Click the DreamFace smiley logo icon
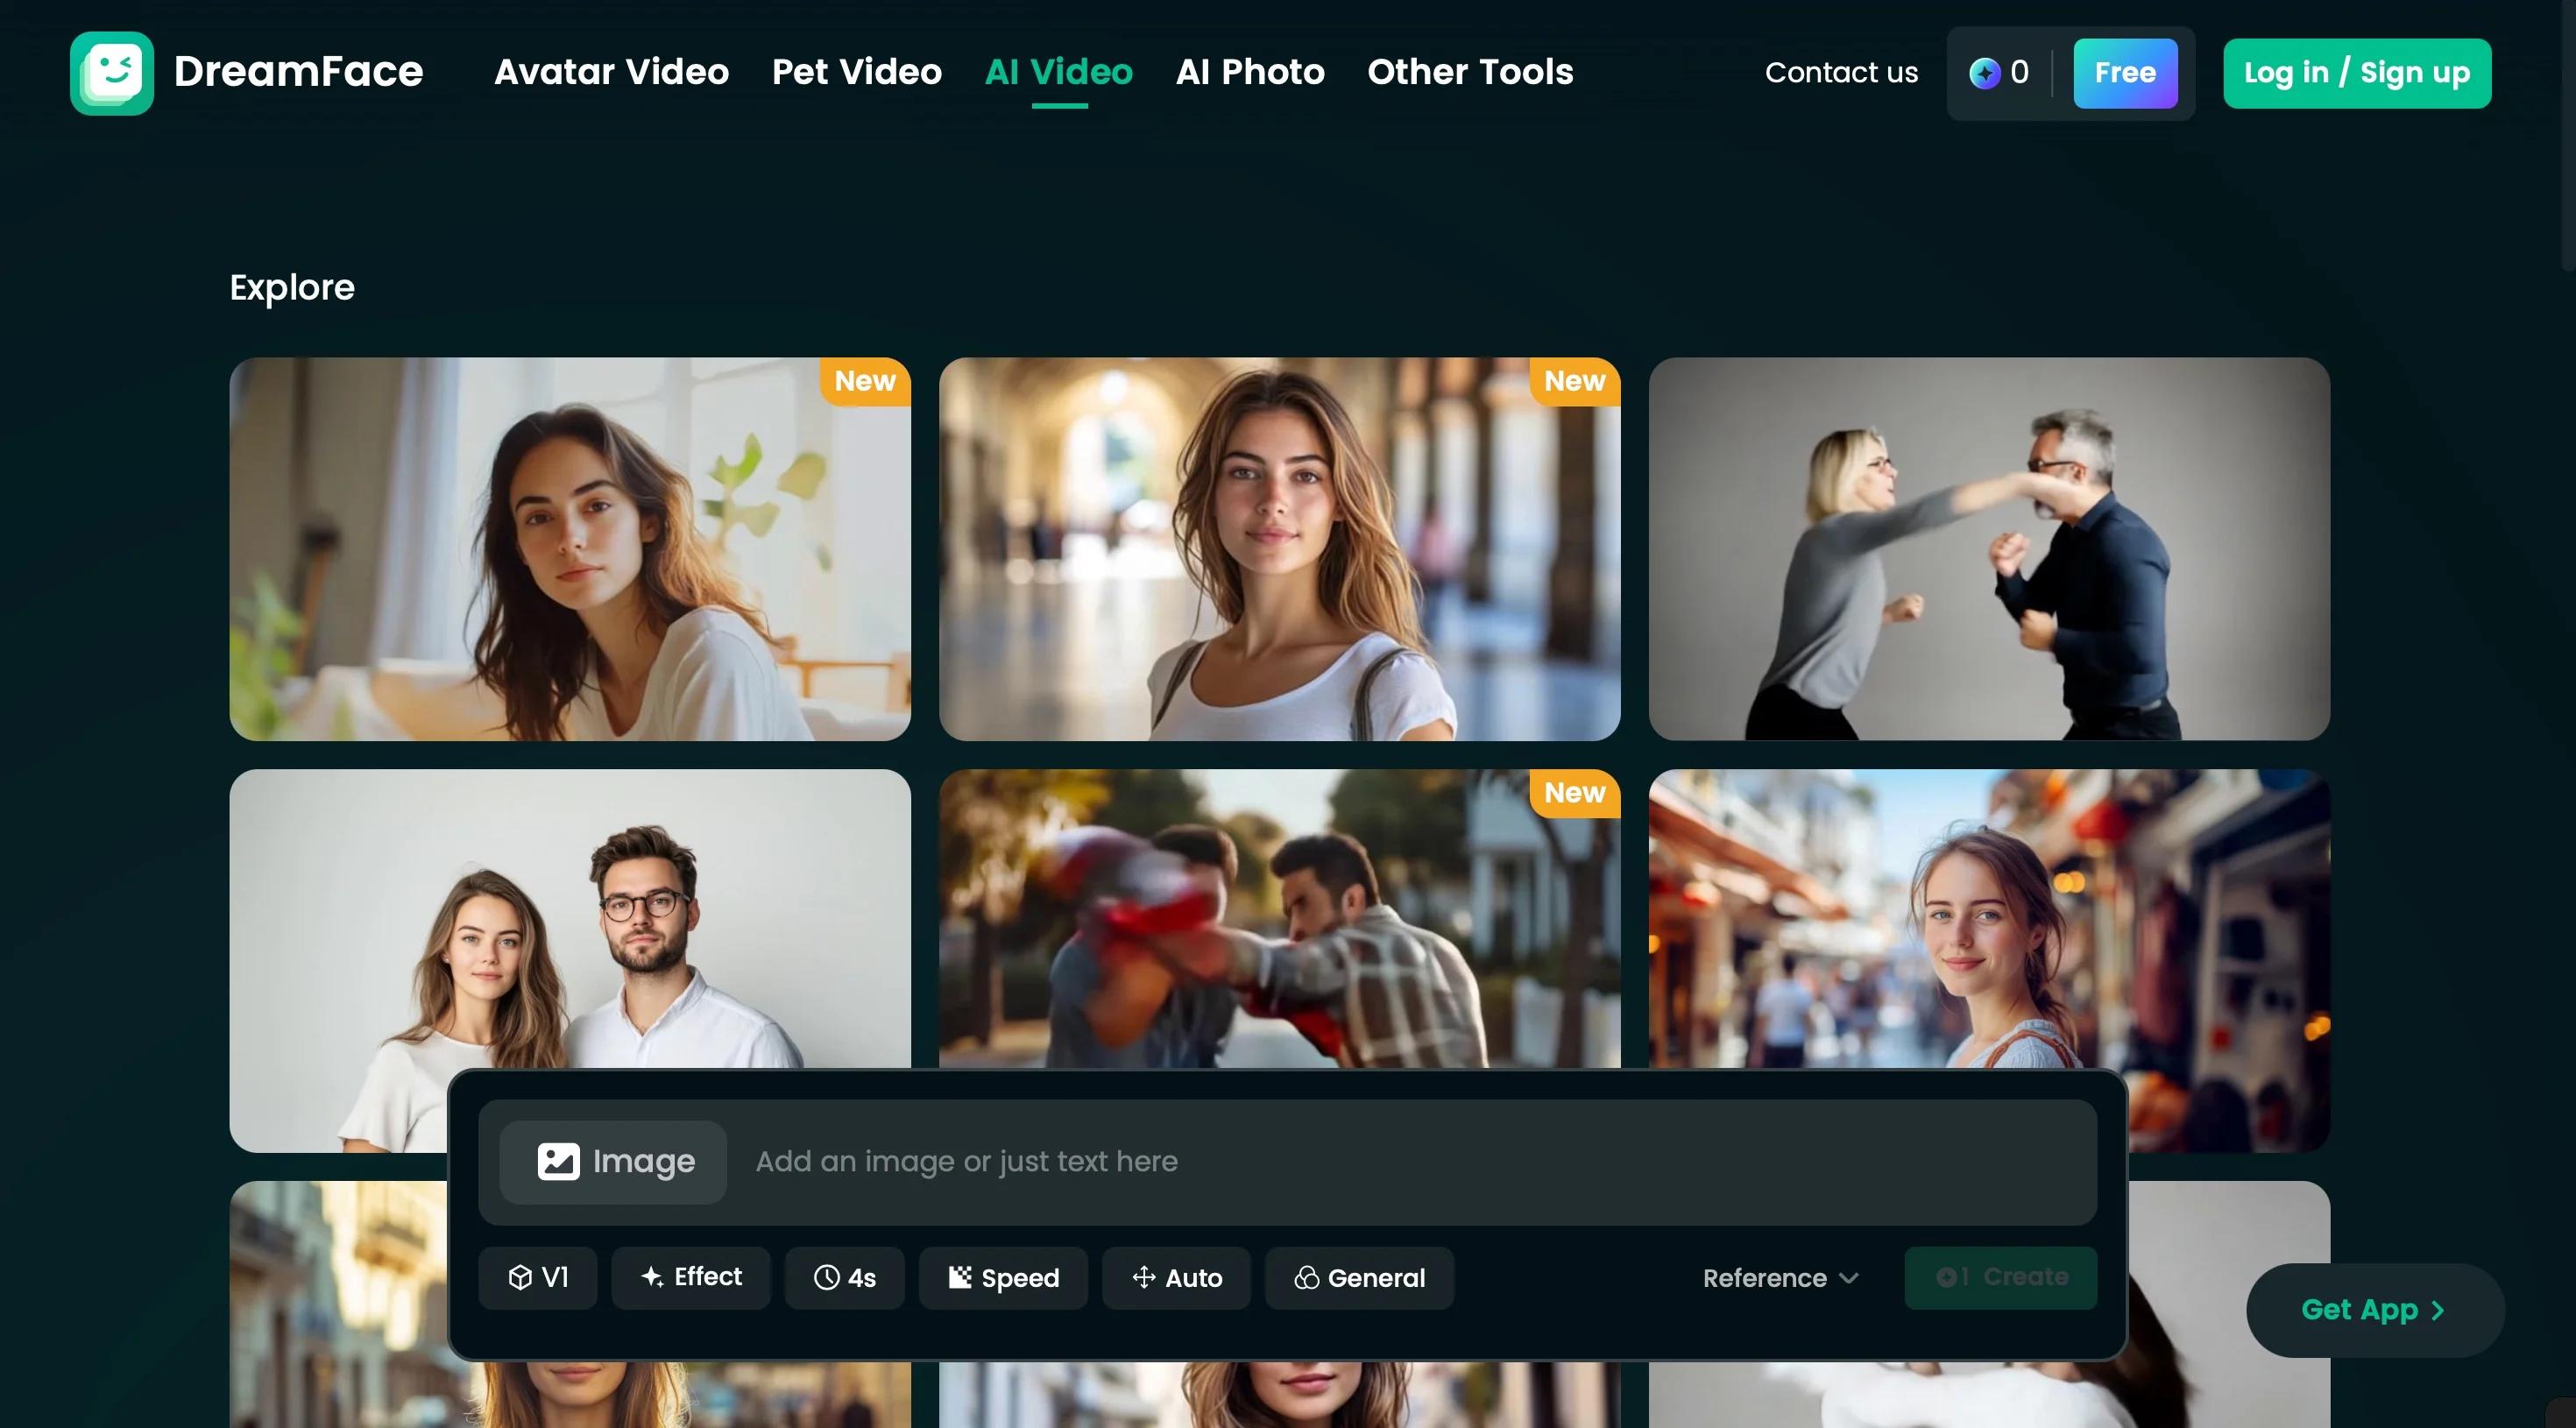Viewport: 2576px width, 1428px height. coord(111,73)
